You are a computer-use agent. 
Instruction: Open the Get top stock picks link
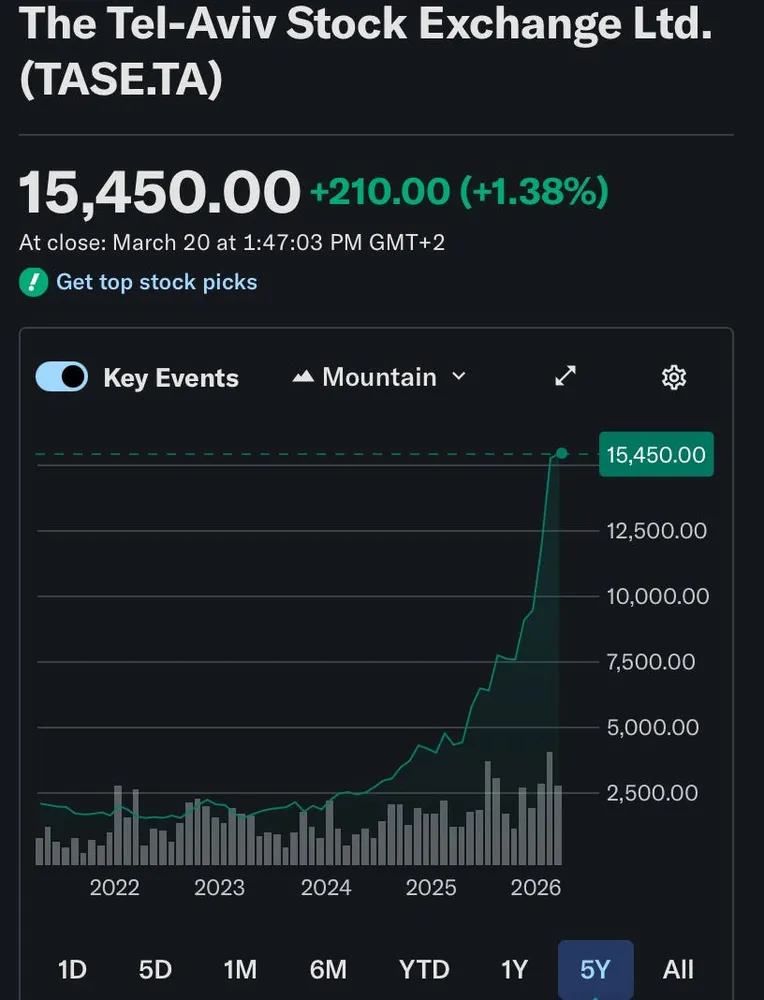[x=156, y=282]
